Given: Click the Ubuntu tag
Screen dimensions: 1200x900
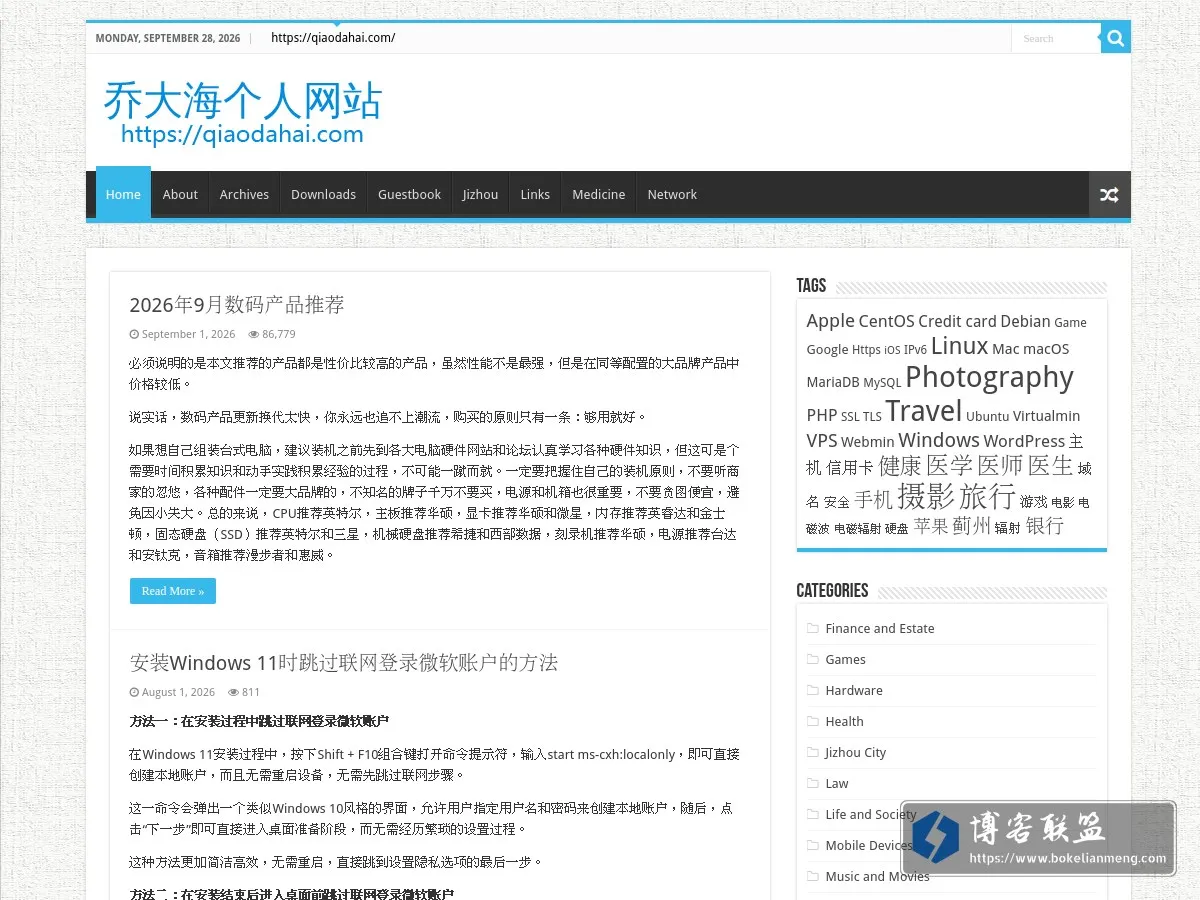Looking at the screenshot, I should [987, 416].
